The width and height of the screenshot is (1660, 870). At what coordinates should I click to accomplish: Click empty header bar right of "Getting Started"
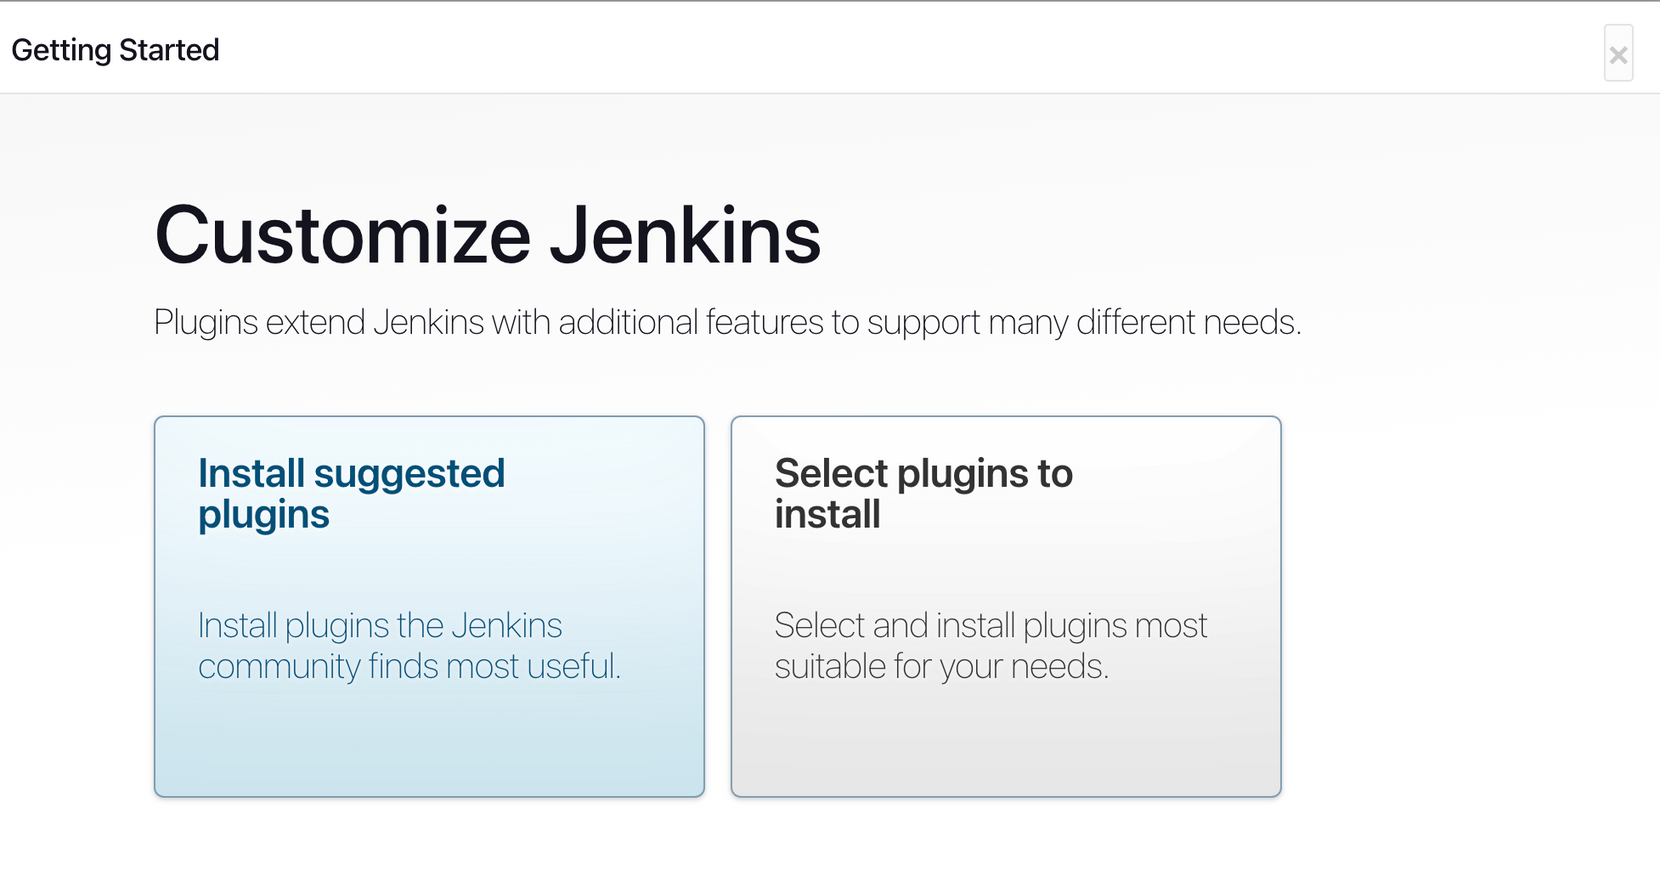900,50
